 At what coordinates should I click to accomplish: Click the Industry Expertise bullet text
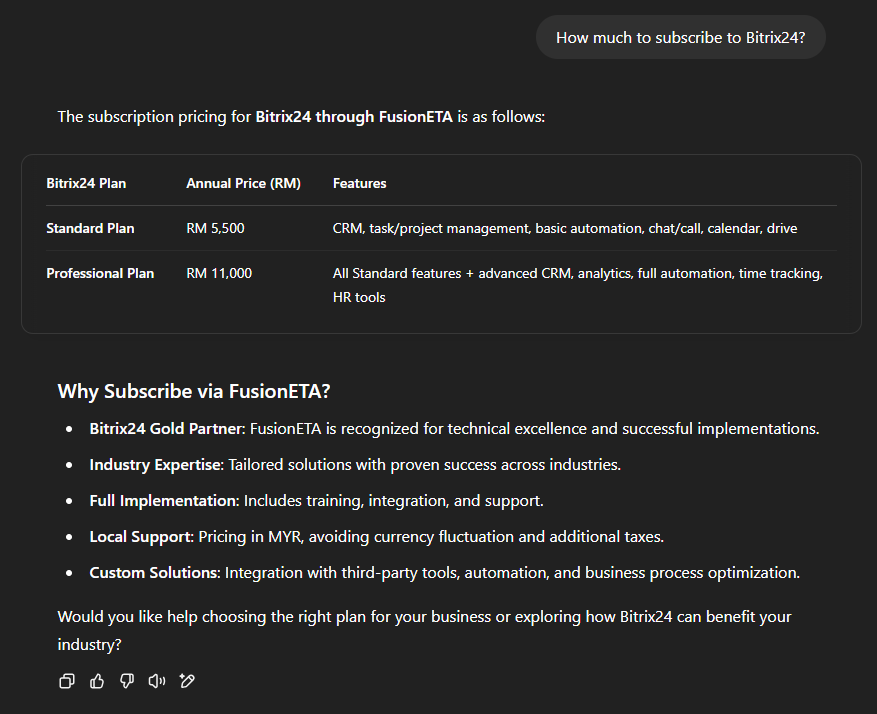point(157,464)
